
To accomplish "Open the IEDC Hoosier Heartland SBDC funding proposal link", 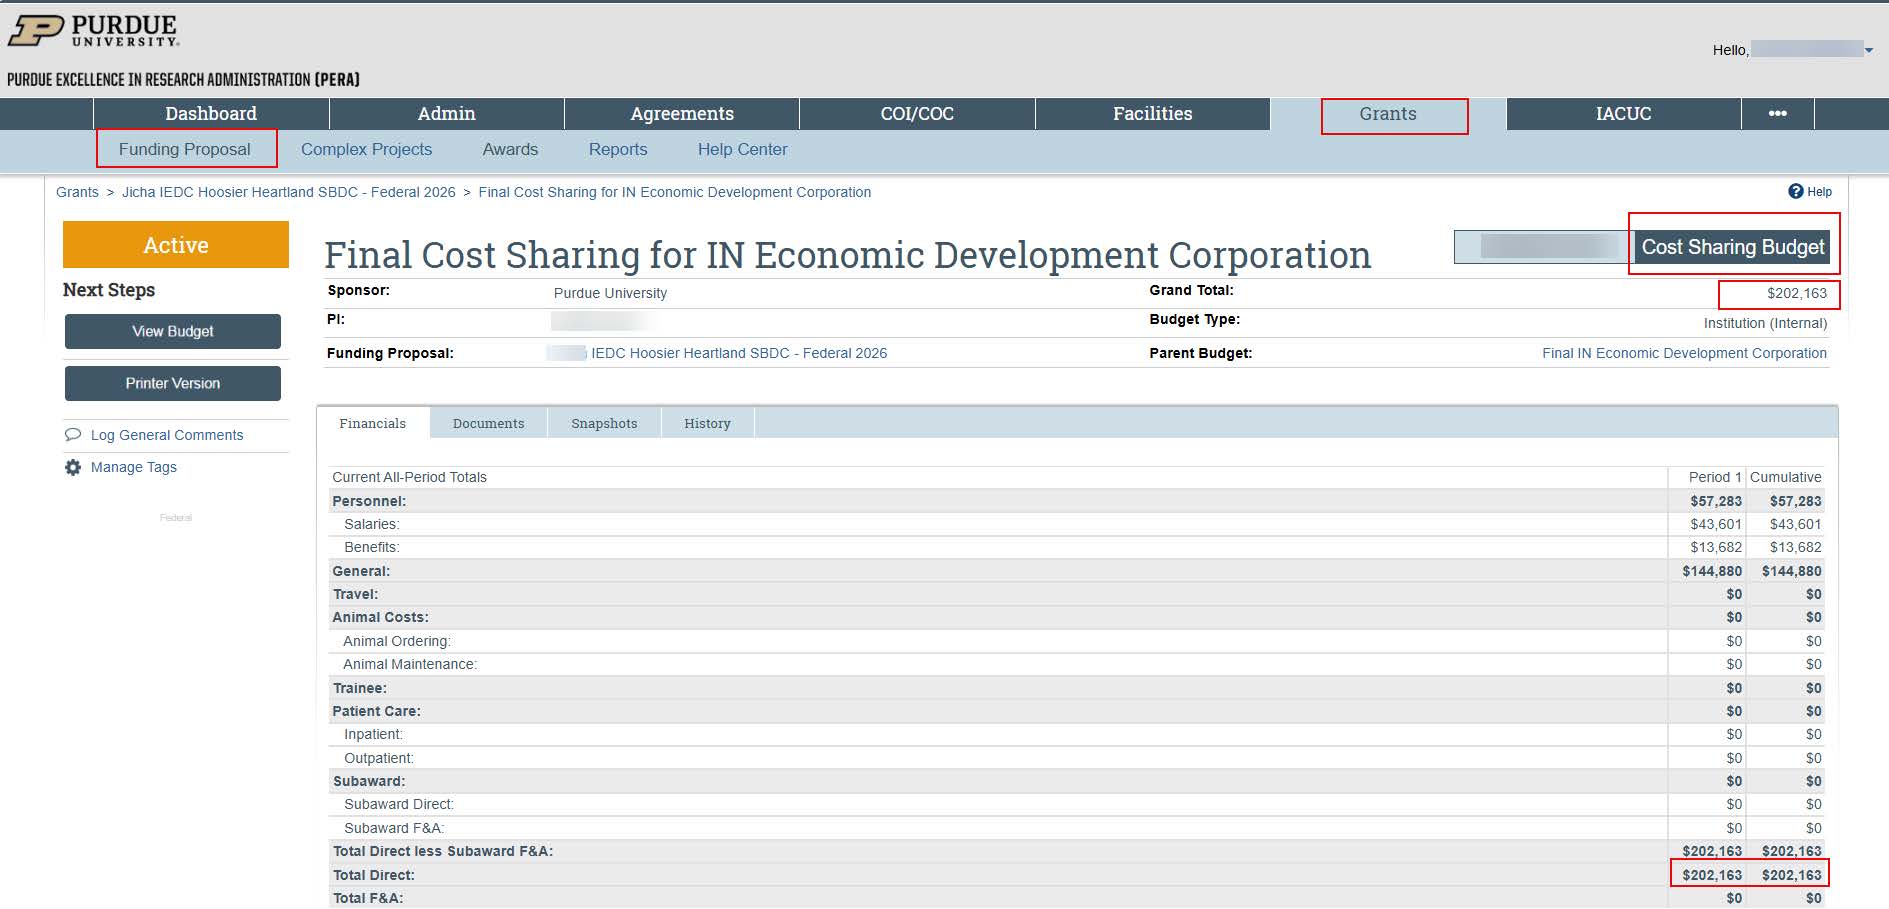I will (739, 353).
